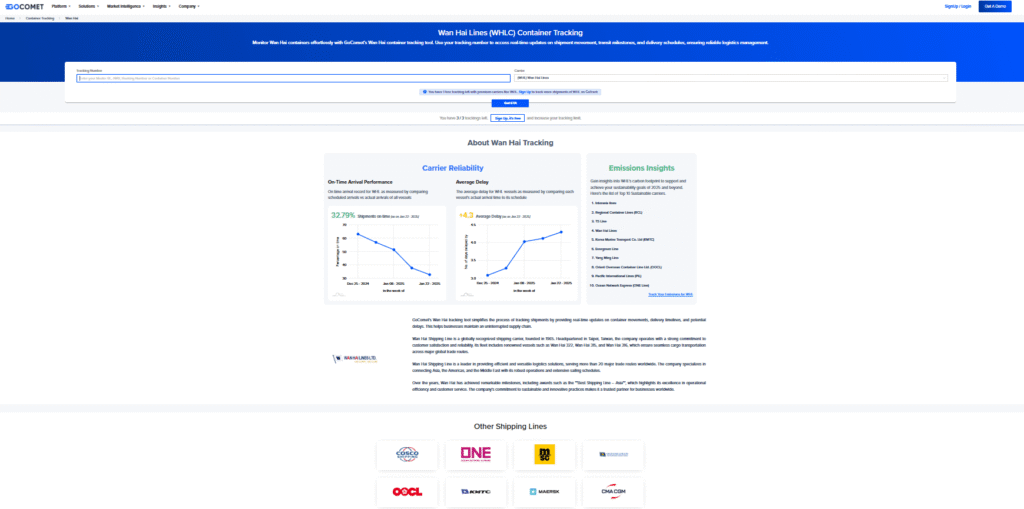Open the ONE shipping line logo
Viewport: 1024px width, 509px height.
pyautogui.click(x=476, y=454)
